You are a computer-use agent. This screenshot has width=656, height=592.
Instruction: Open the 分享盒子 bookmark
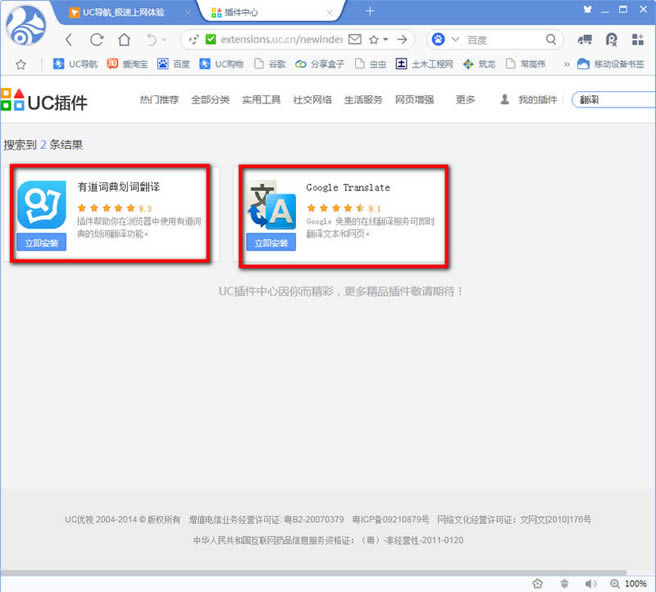[x=319, y=64]
